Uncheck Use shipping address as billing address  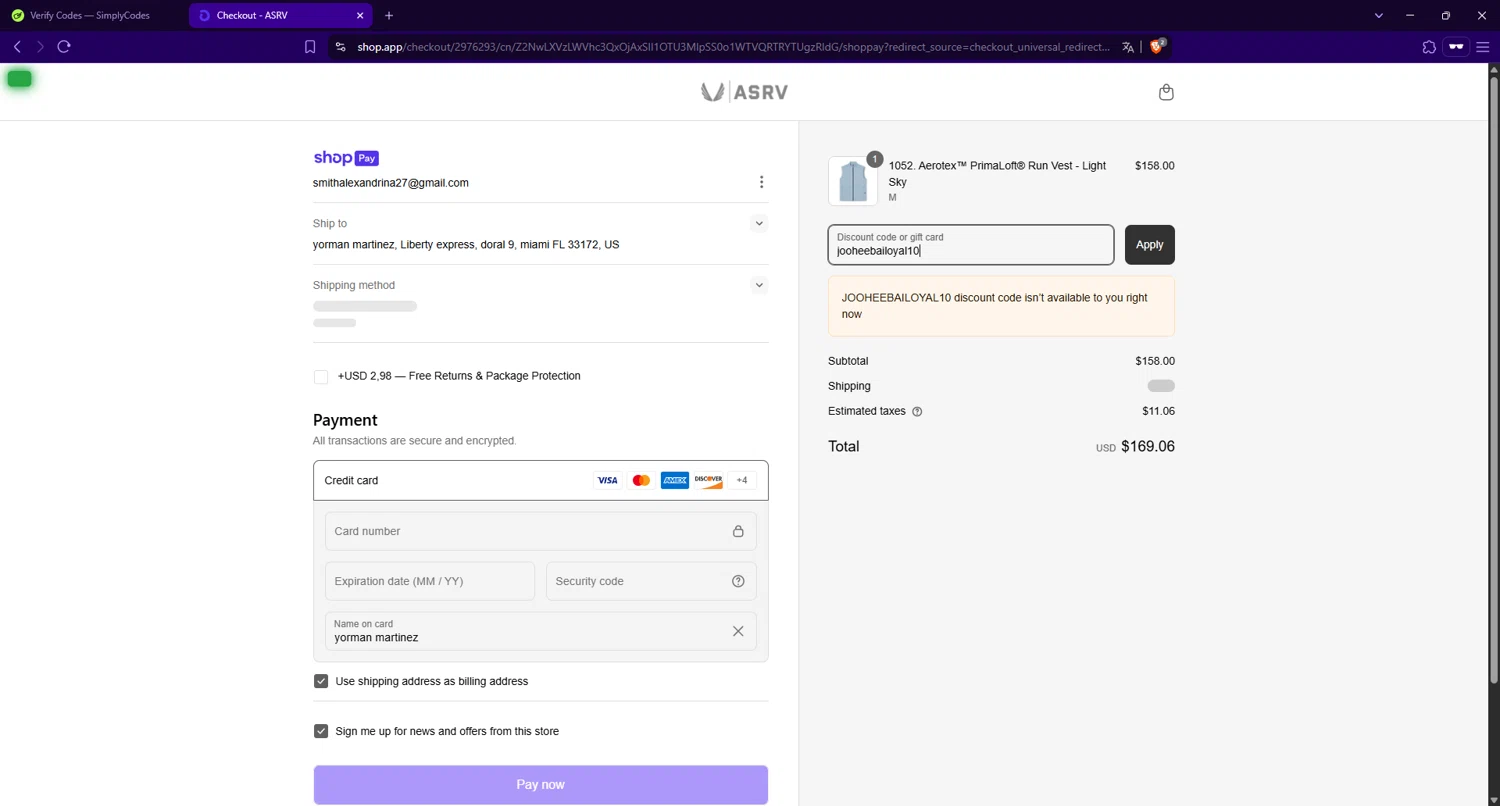point(321,681)
